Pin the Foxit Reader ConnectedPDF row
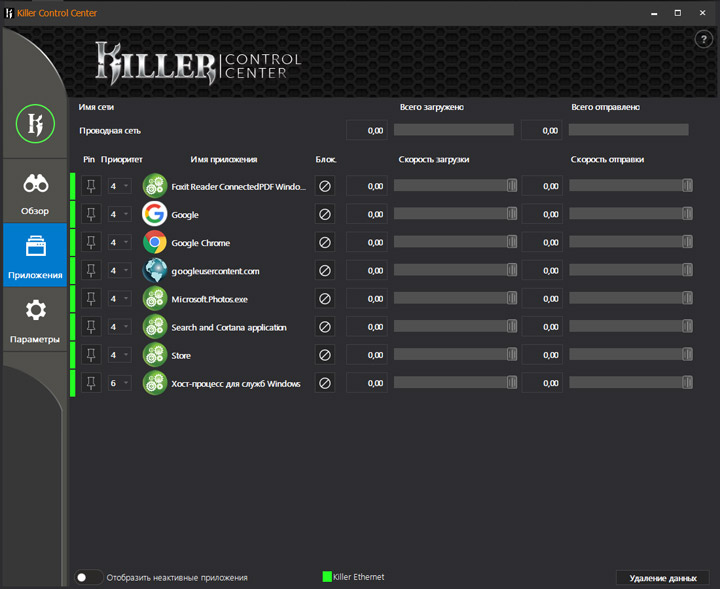Image resolution: width=720 pixels, height=589 pixels. [x=91, y=186]
